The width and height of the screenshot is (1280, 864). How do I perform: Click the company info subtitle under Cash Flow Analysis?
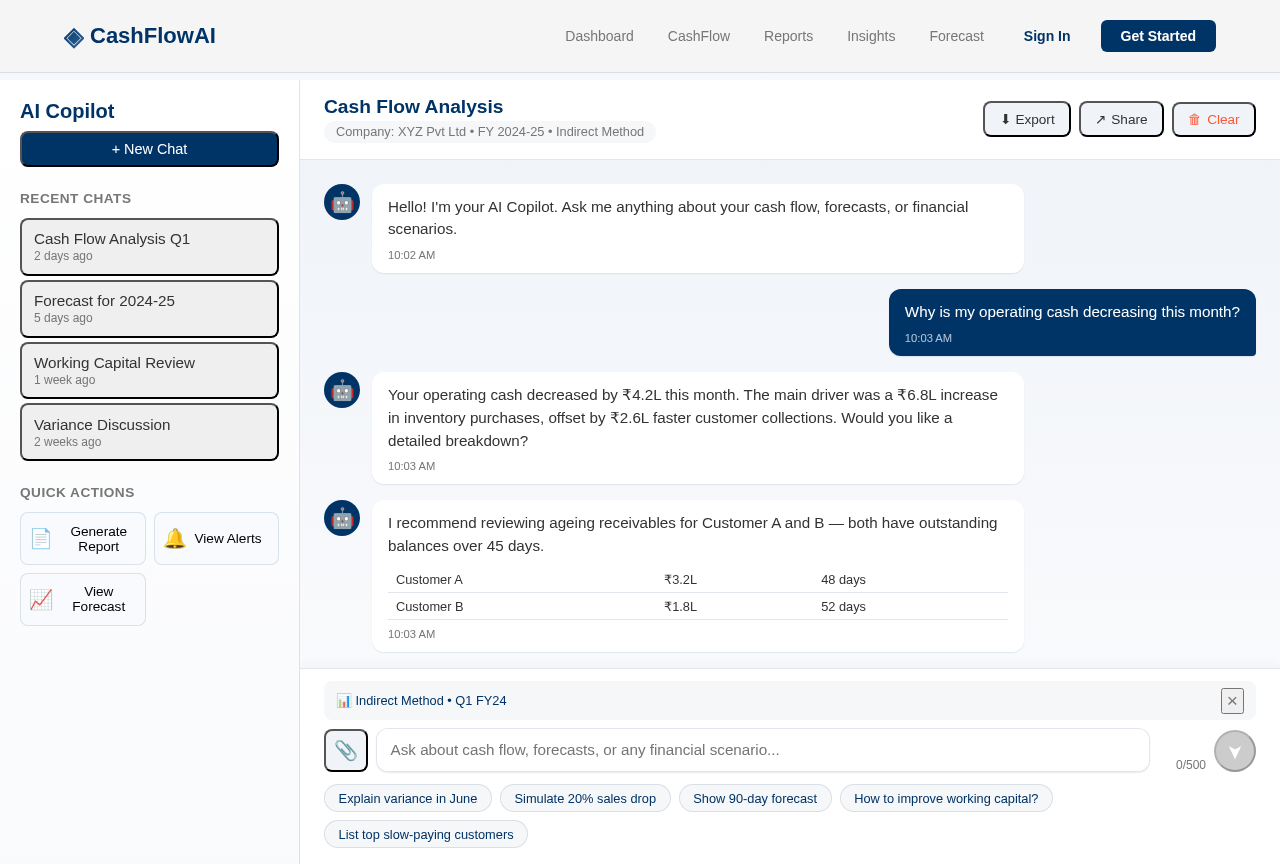click(x=490, y=132)
